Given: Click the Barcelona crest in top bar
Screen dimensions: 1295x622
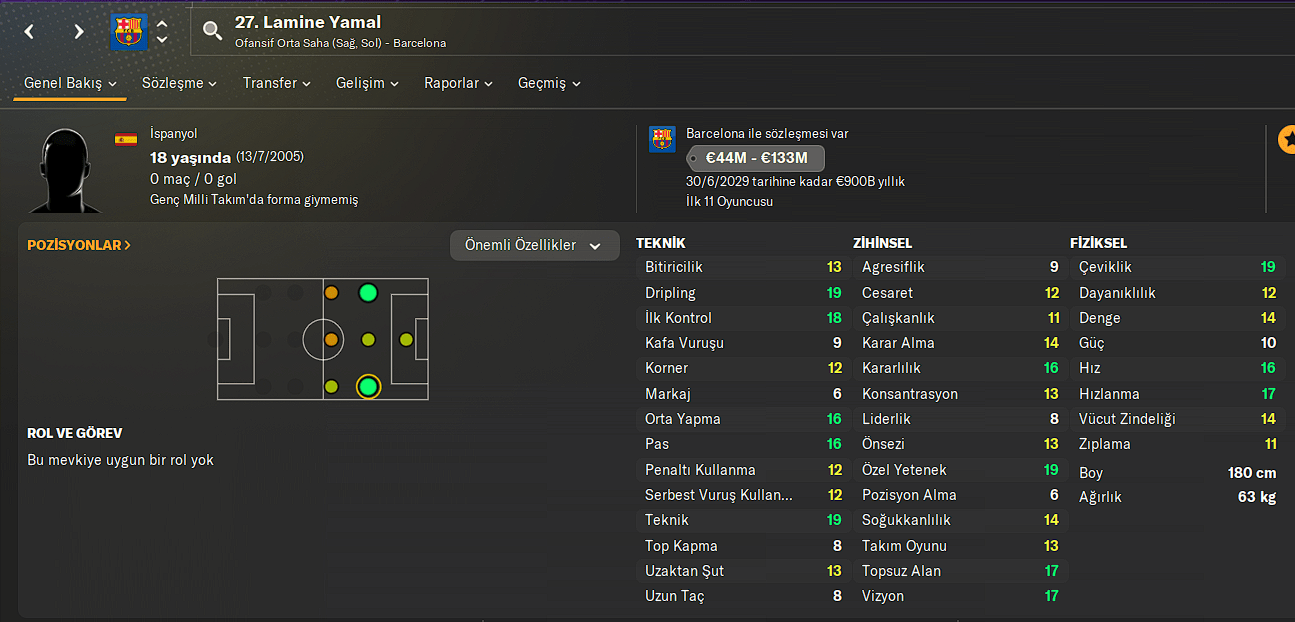Looking at the screenshot, I should (x=128, y=32).
